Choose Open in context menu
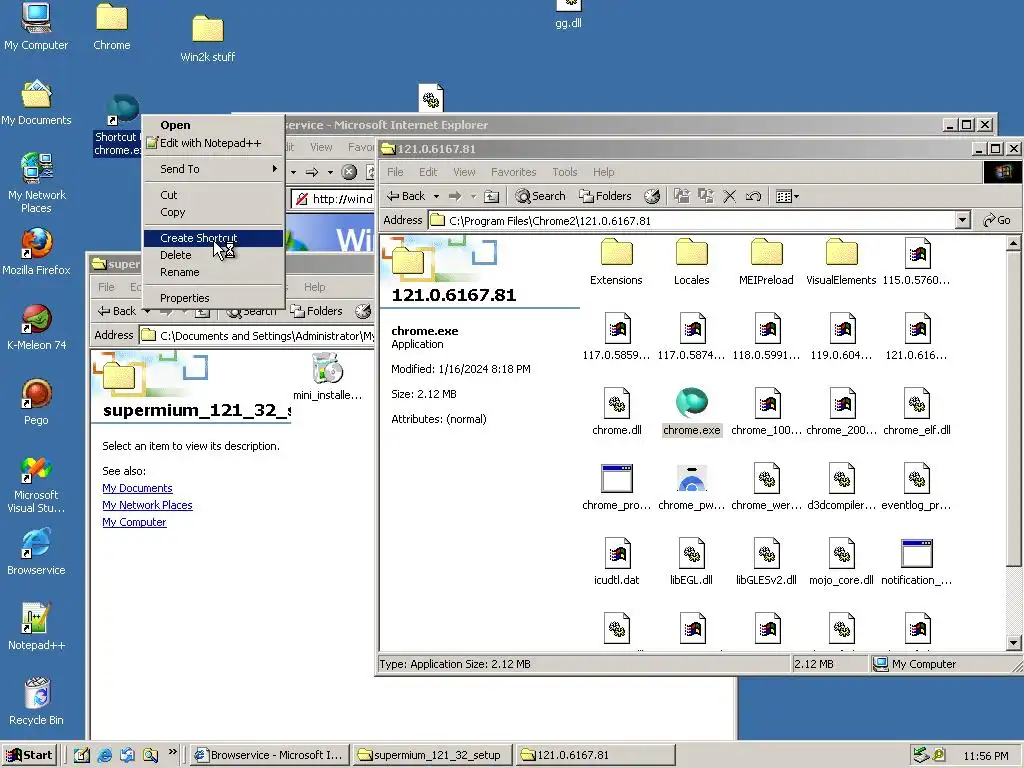 213,125
